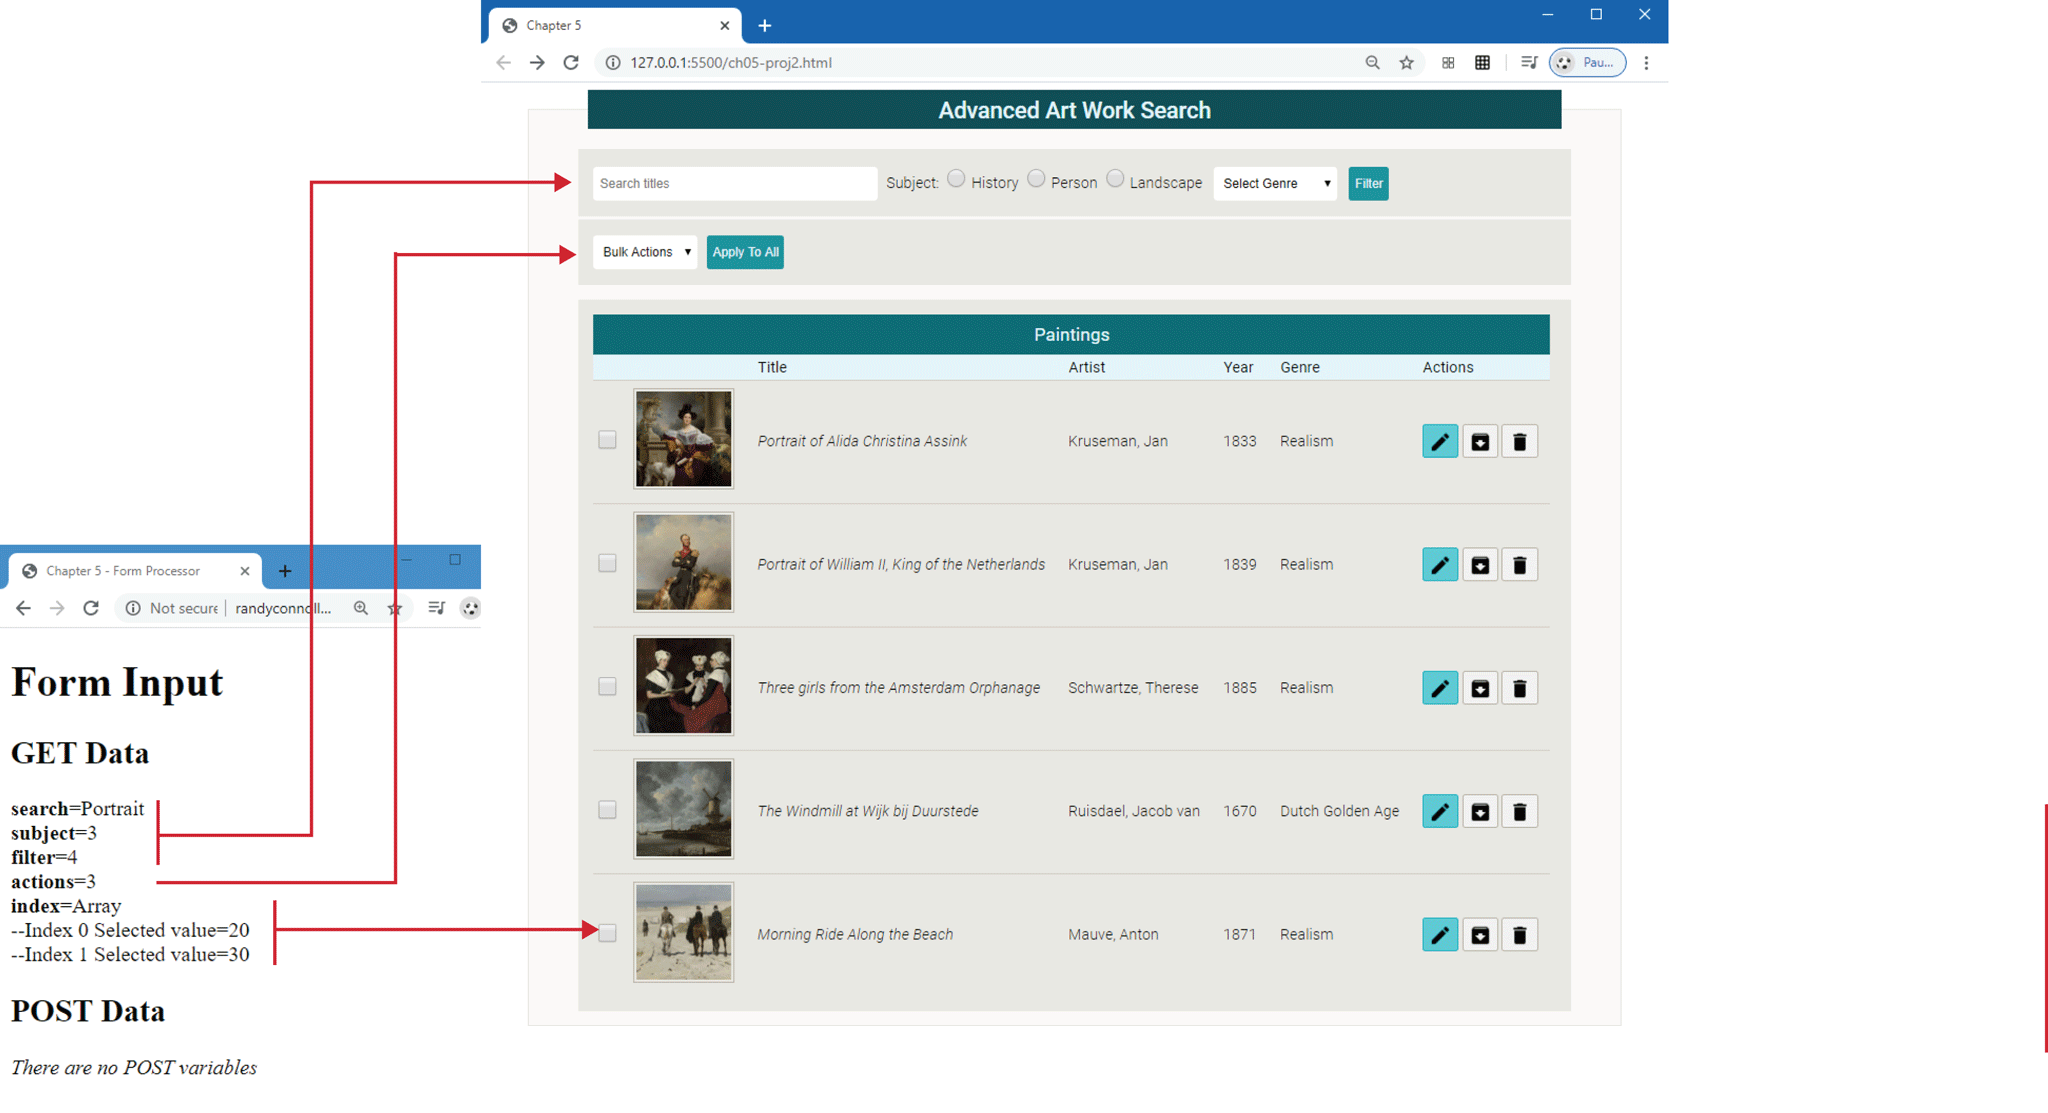Screen dimensions: 2048x1113
Task: Select the History subject radio button
Action: 956,179
